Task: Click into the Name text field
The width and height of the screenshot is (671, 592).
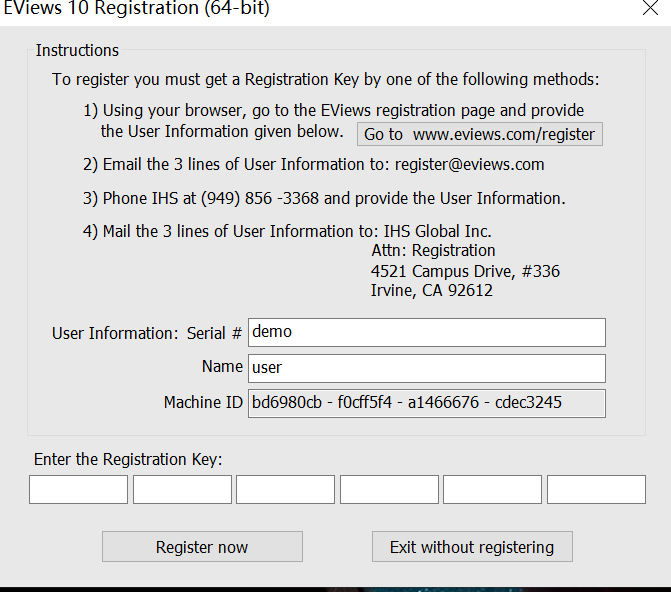Action: pos(426,368)
